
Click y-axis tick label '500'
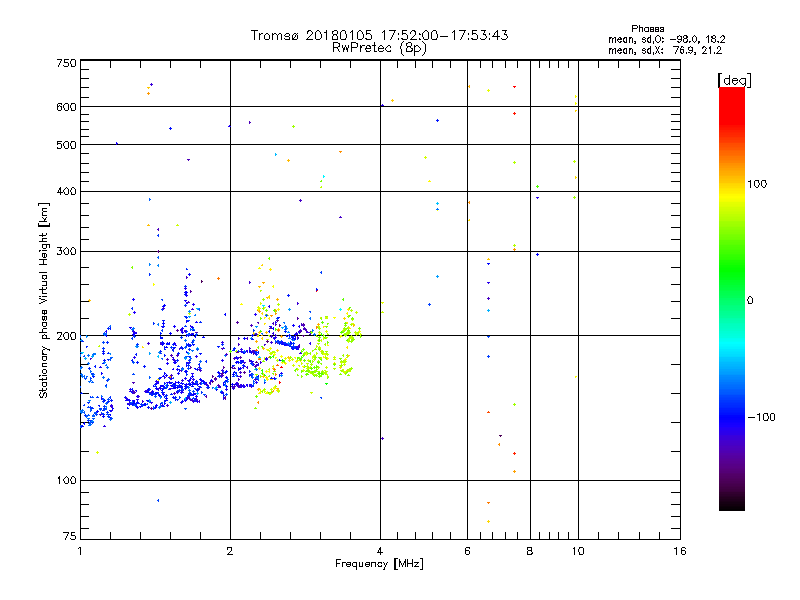[x=66, y=145]
